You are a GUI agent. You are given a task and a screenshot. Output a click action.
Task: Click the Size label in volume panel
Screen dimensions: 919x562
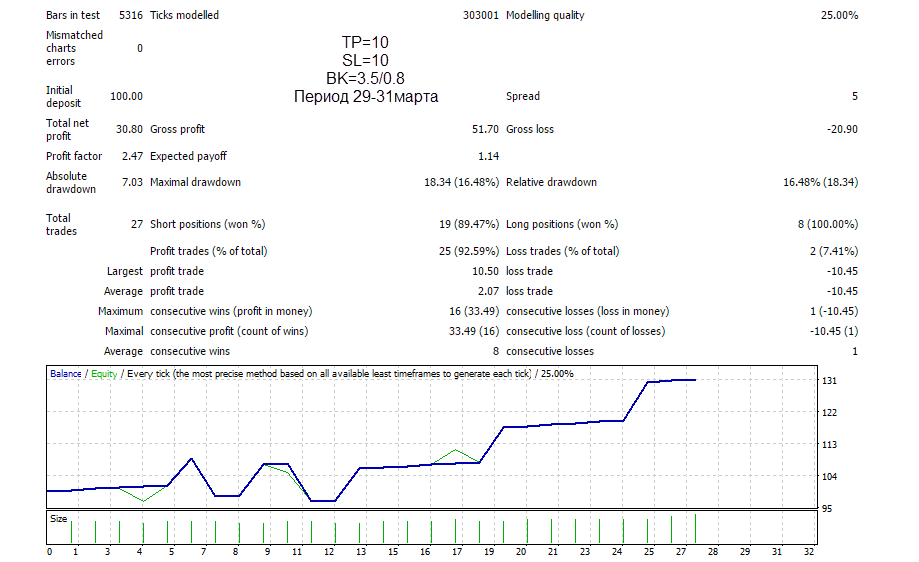pos(59,519)
